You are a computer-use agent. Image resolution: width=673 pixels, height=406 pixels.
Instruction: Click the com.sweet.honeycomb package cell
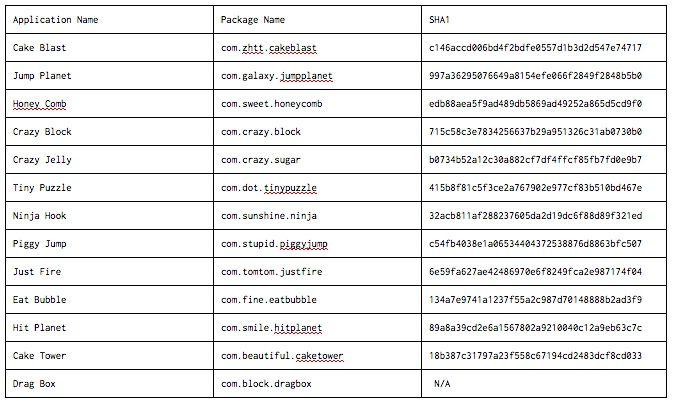point(318,104)
